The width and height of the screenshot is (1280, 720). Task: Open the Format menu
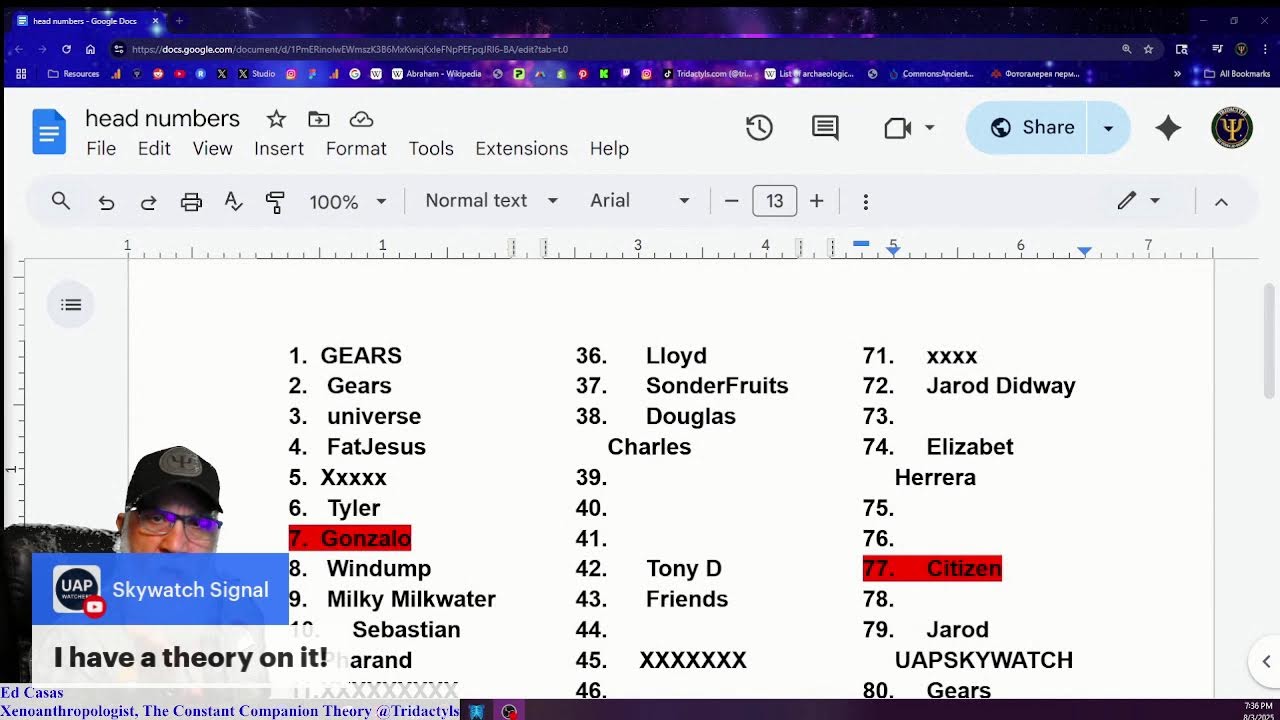tap(356, 148)
